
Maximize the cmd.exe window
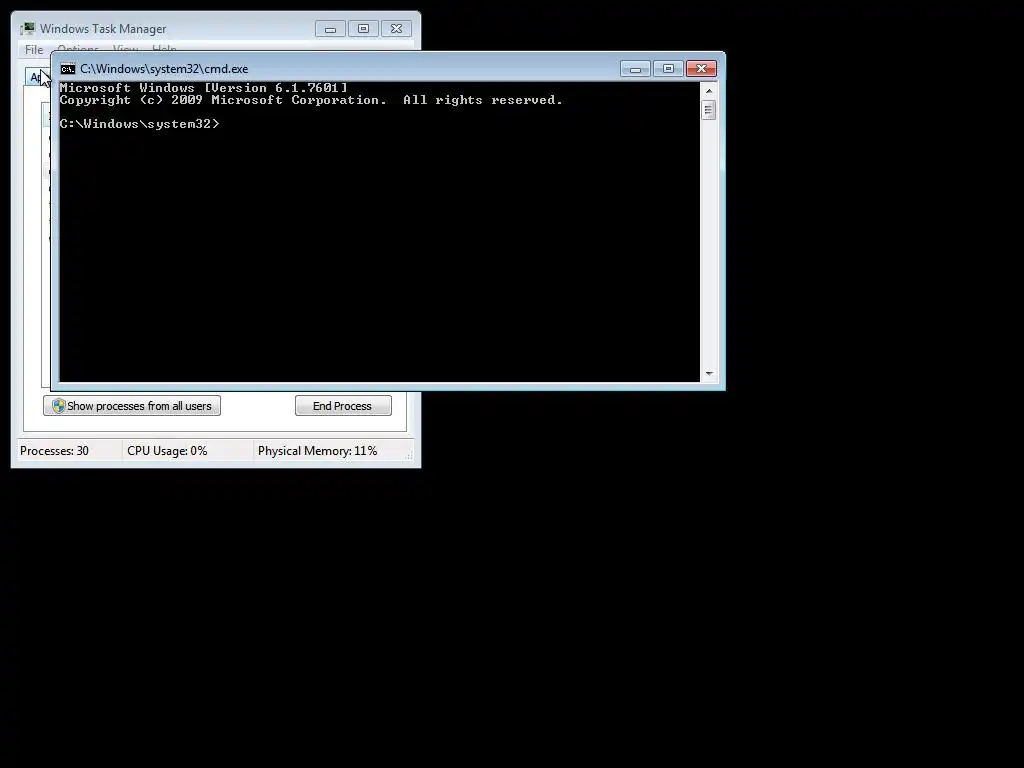click(668, 69)
